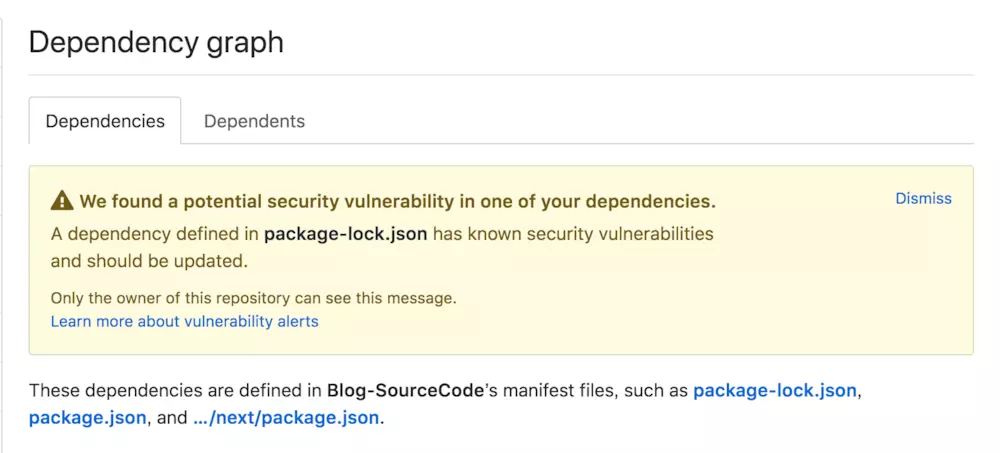Viewport: 1000px width, 453px height.
Task: Click the warning triangle icon in alert
Action: tap(62, 201)
